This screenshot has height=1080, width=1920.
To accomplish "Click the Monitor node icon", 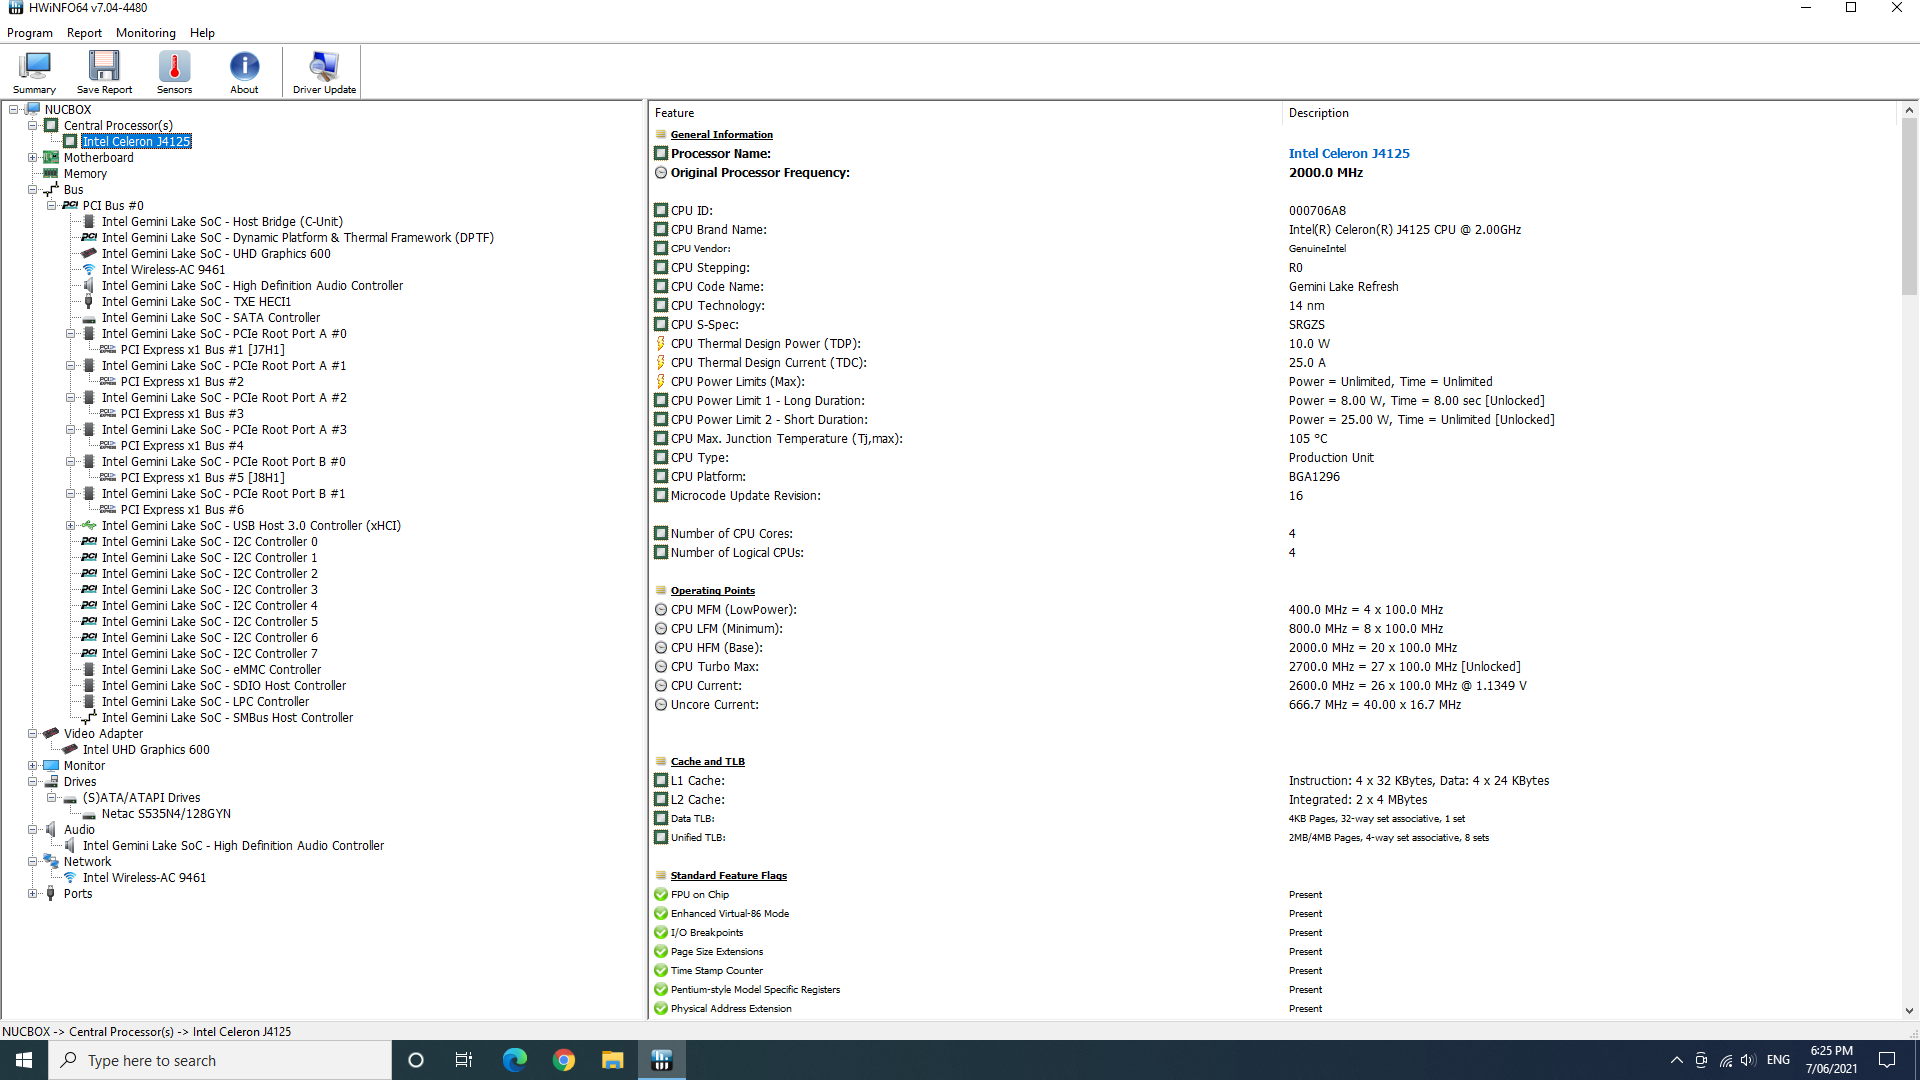I will point(51,766).
